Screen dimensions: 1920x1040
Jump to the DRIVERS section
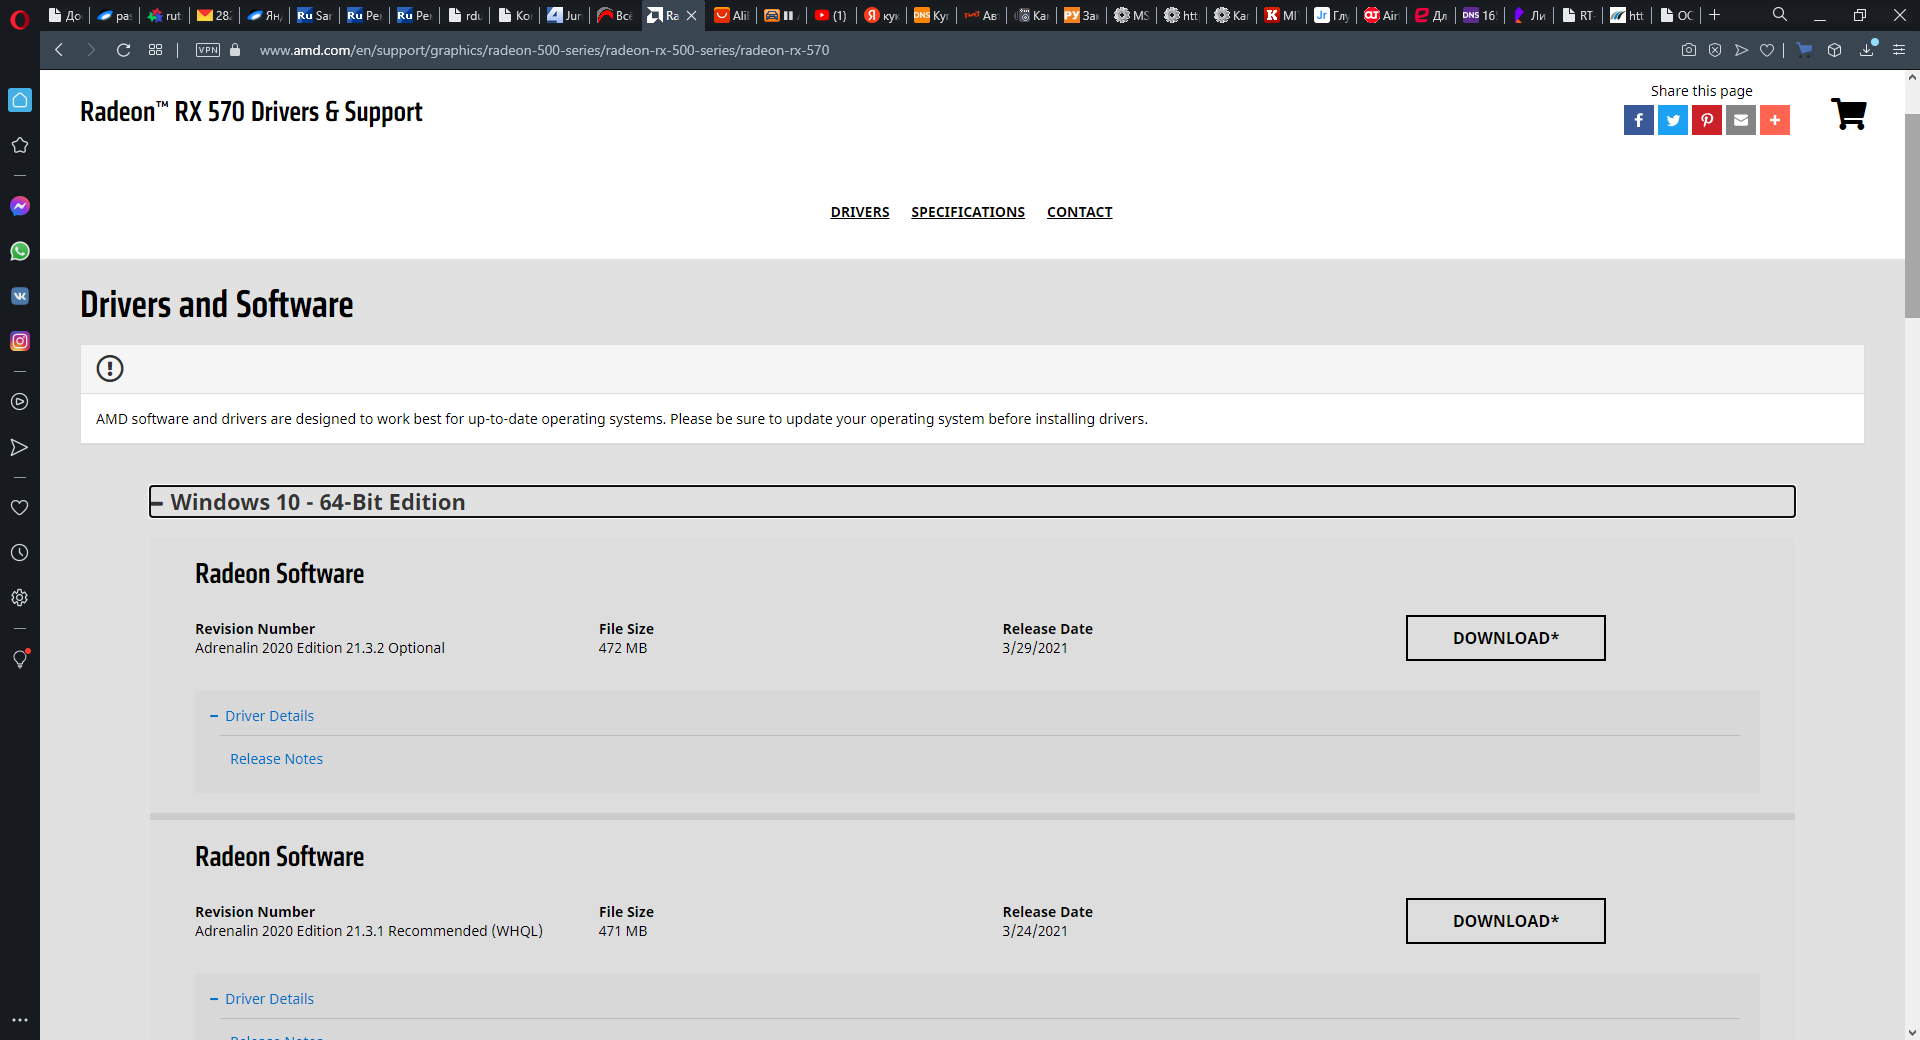pyautogui.click(x=860, y=212)
